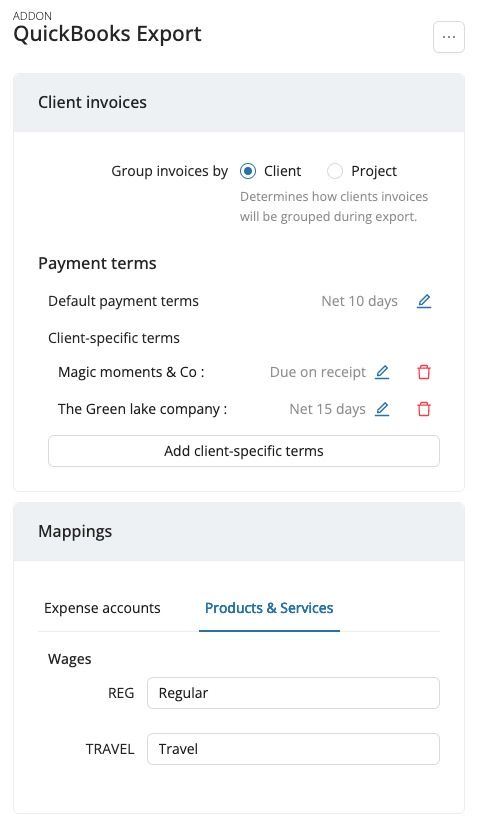Open the three-dots options menu

(x=449, y=37)
